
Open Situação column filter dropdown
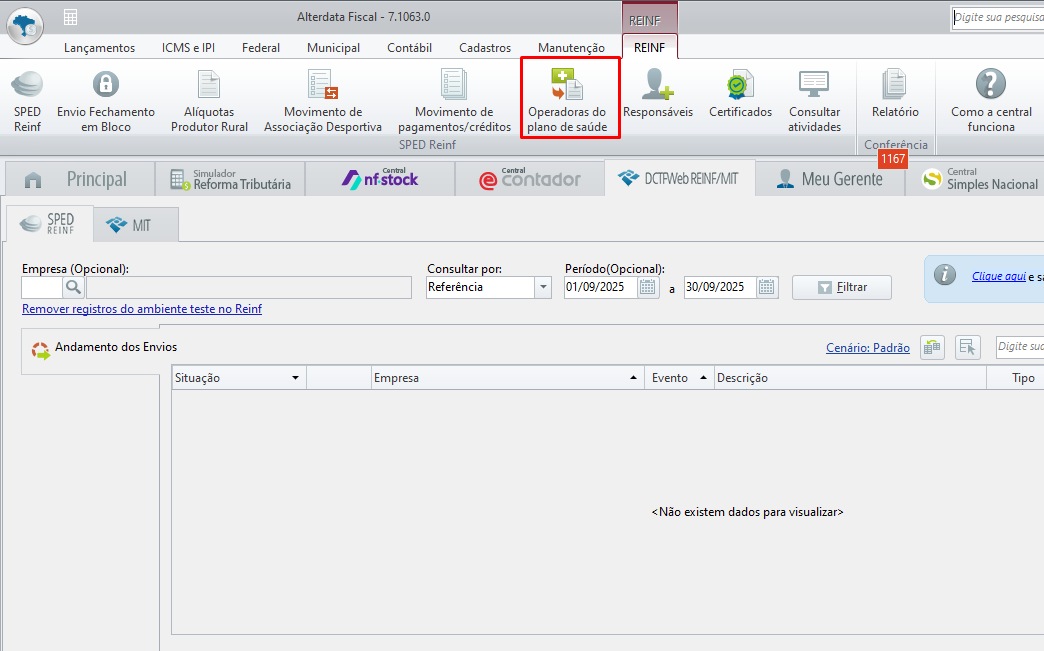295,378
